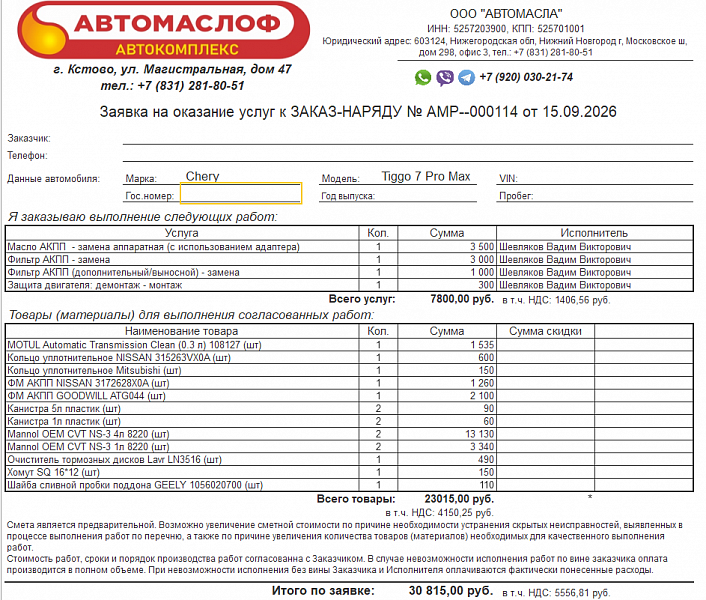This screenshot has height=600, width=706.
Task: Click the Наименование товара column header
Action: (181, 331)
